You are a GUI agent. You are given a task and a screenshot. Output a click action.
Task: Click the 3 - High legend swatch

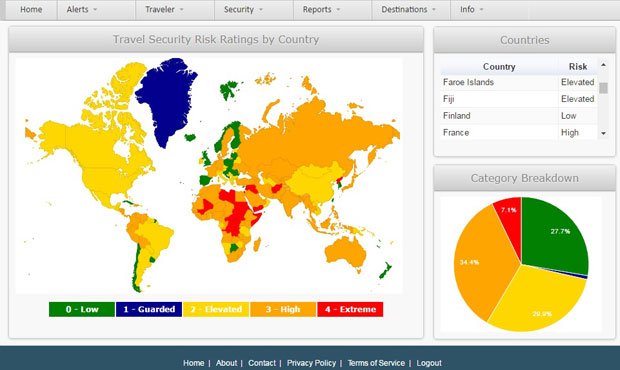(283, 309)
